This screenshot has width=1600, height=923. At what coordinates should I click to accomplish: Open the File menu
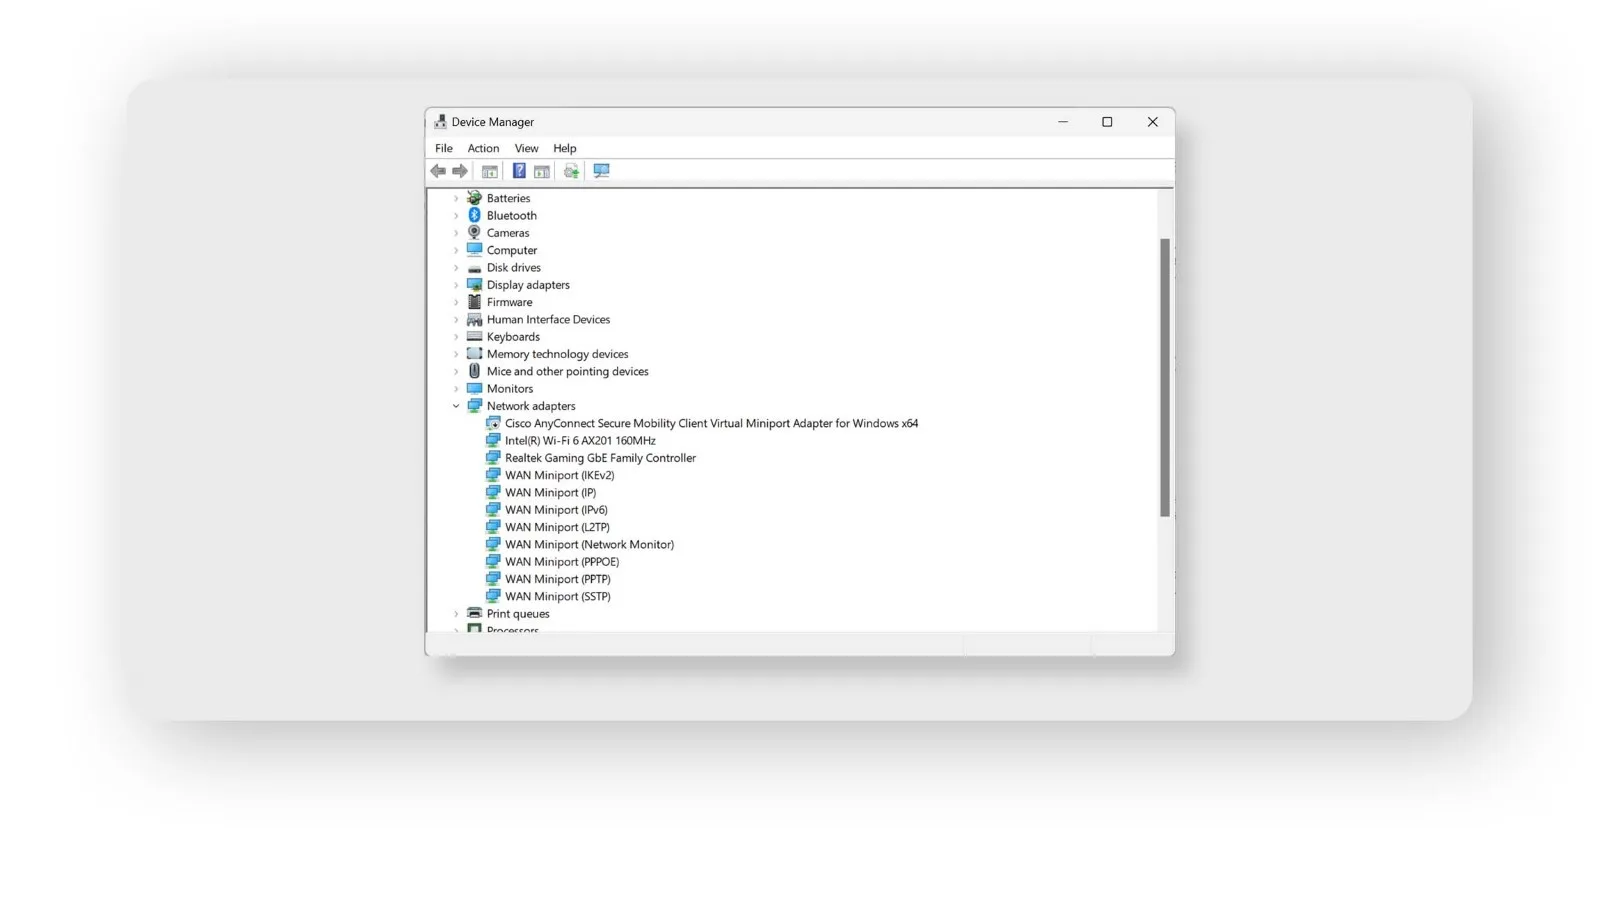(444, 148)
